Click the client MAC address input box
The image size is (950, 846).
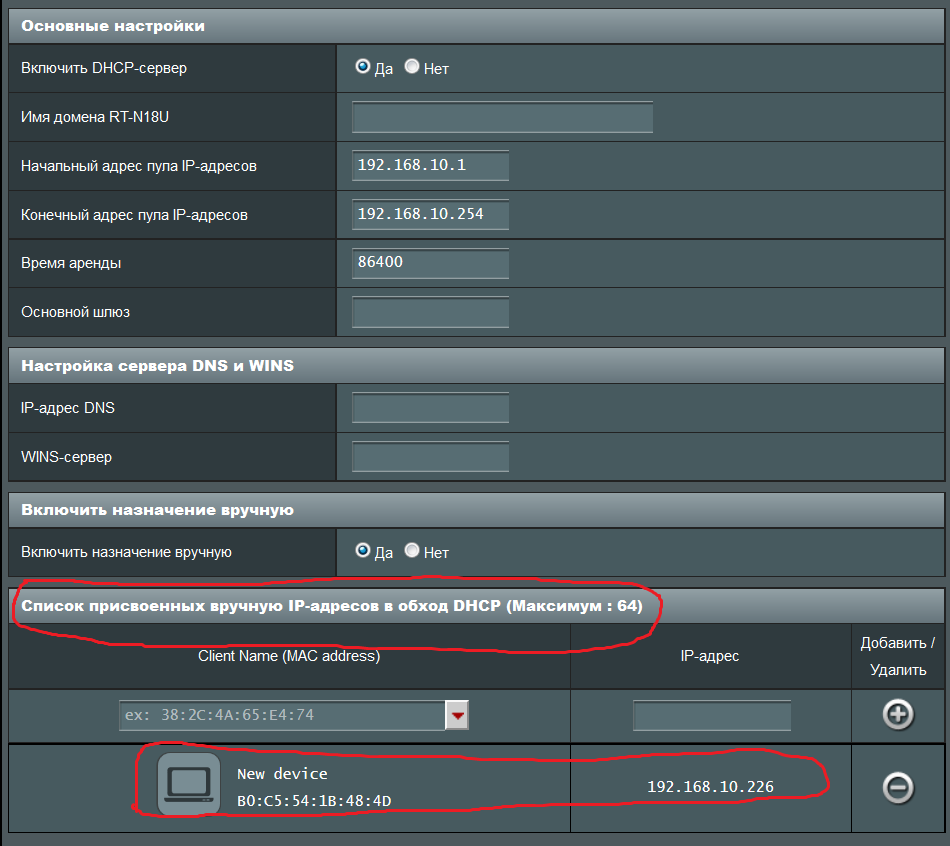click(282, 715)
